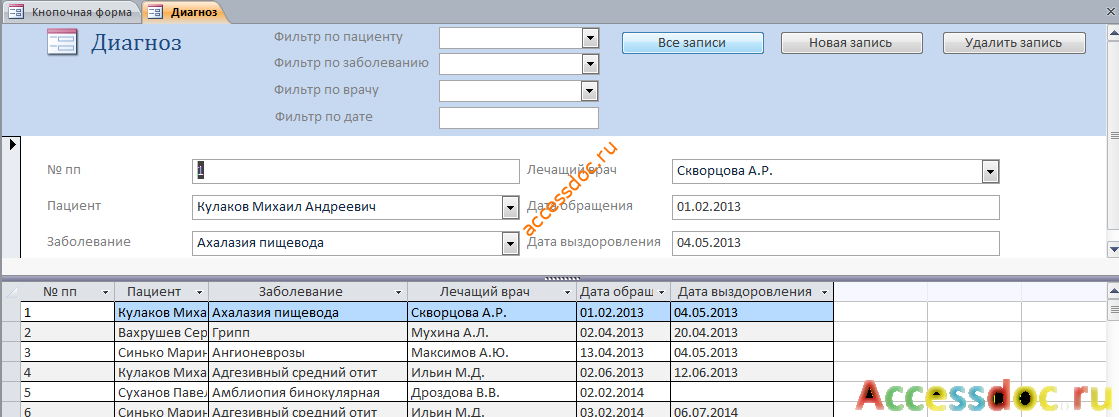The height and width of the screenshot is (417, 1119).
Task: Click the Диагноз form icon in the header
Action: pyautogui.click(x=62, y=42)
